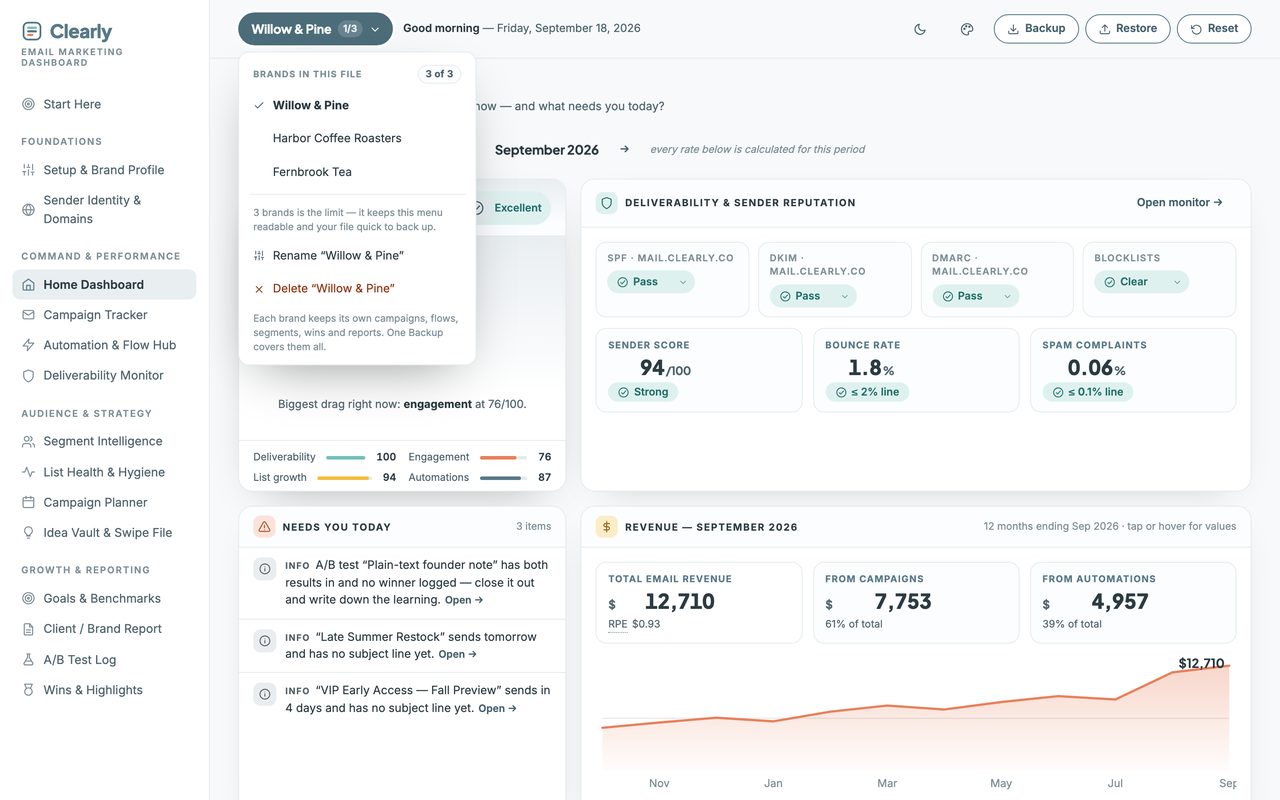Open Goals & Benchmarks
1280x800 pixels.
(104, 598)
